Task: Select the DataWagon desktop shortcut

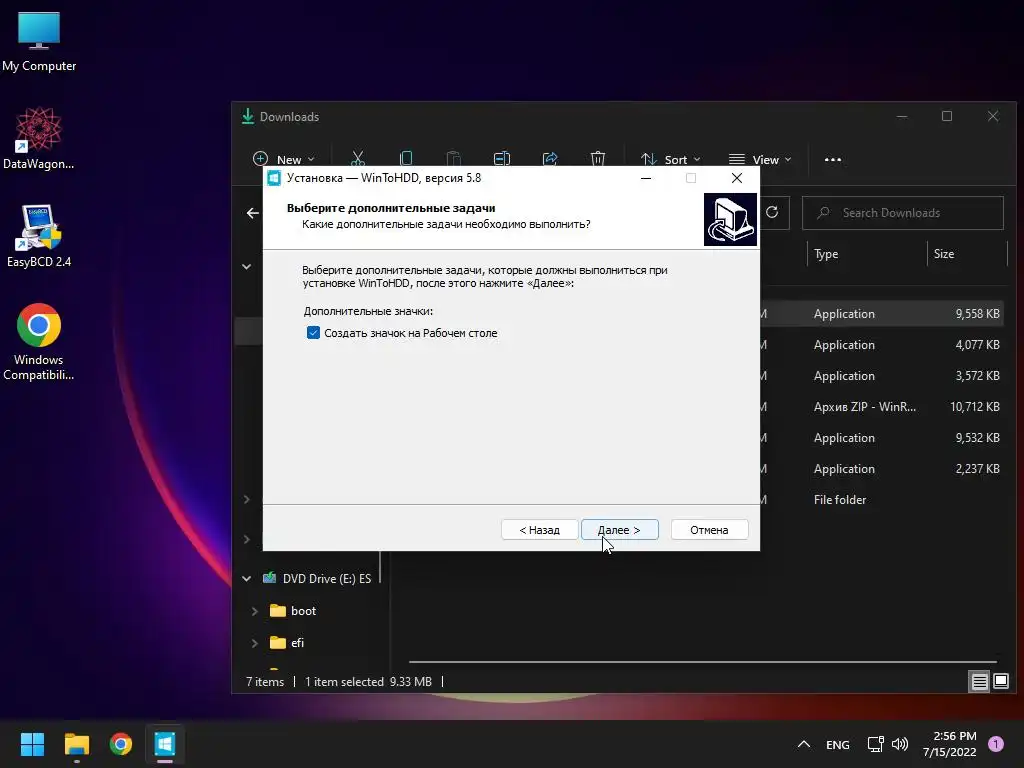Action: 39,139
